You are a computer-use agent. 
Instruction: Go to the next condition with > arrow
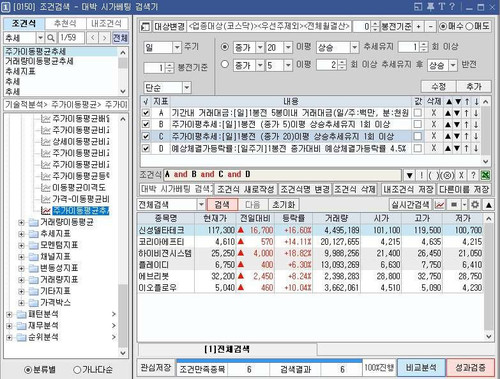(x=104, y=38)
